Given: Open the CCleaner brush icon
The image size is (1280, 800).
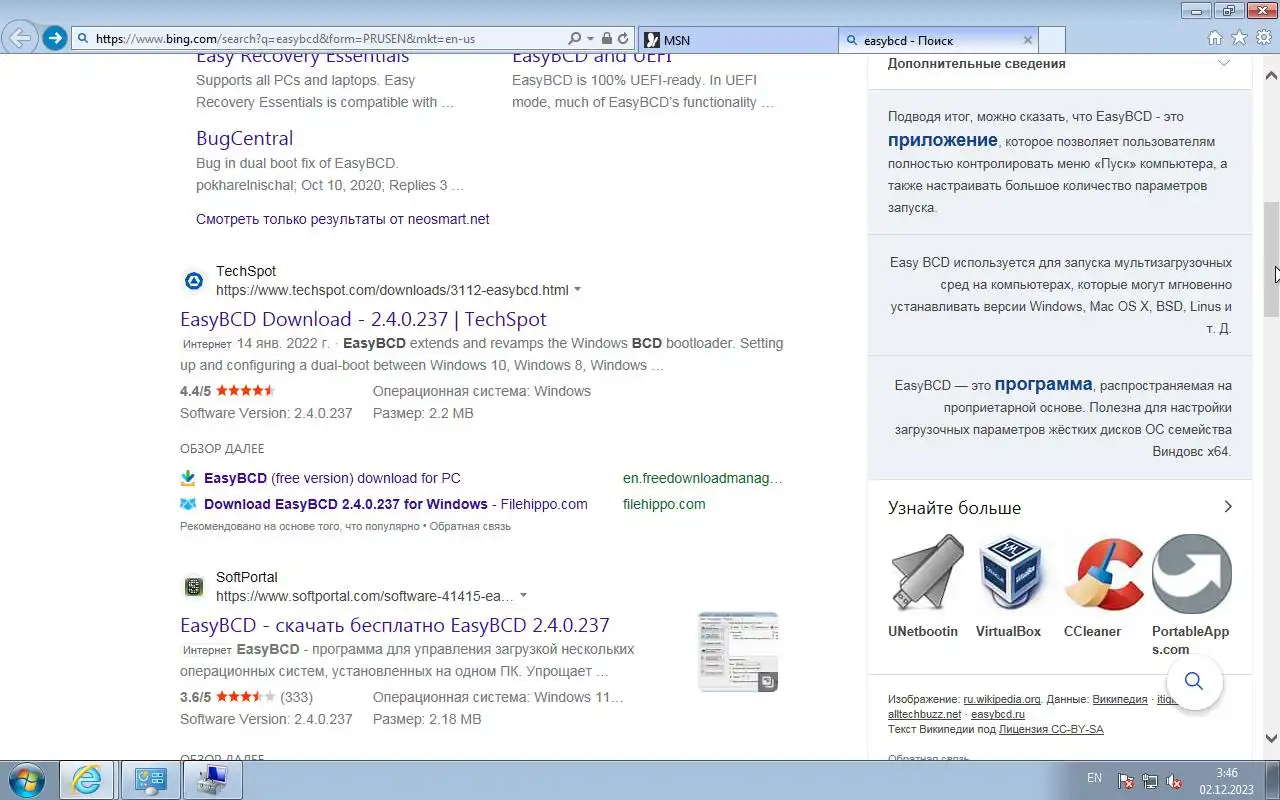Looking at the screenshot, I should click(x=1104, y=573).
